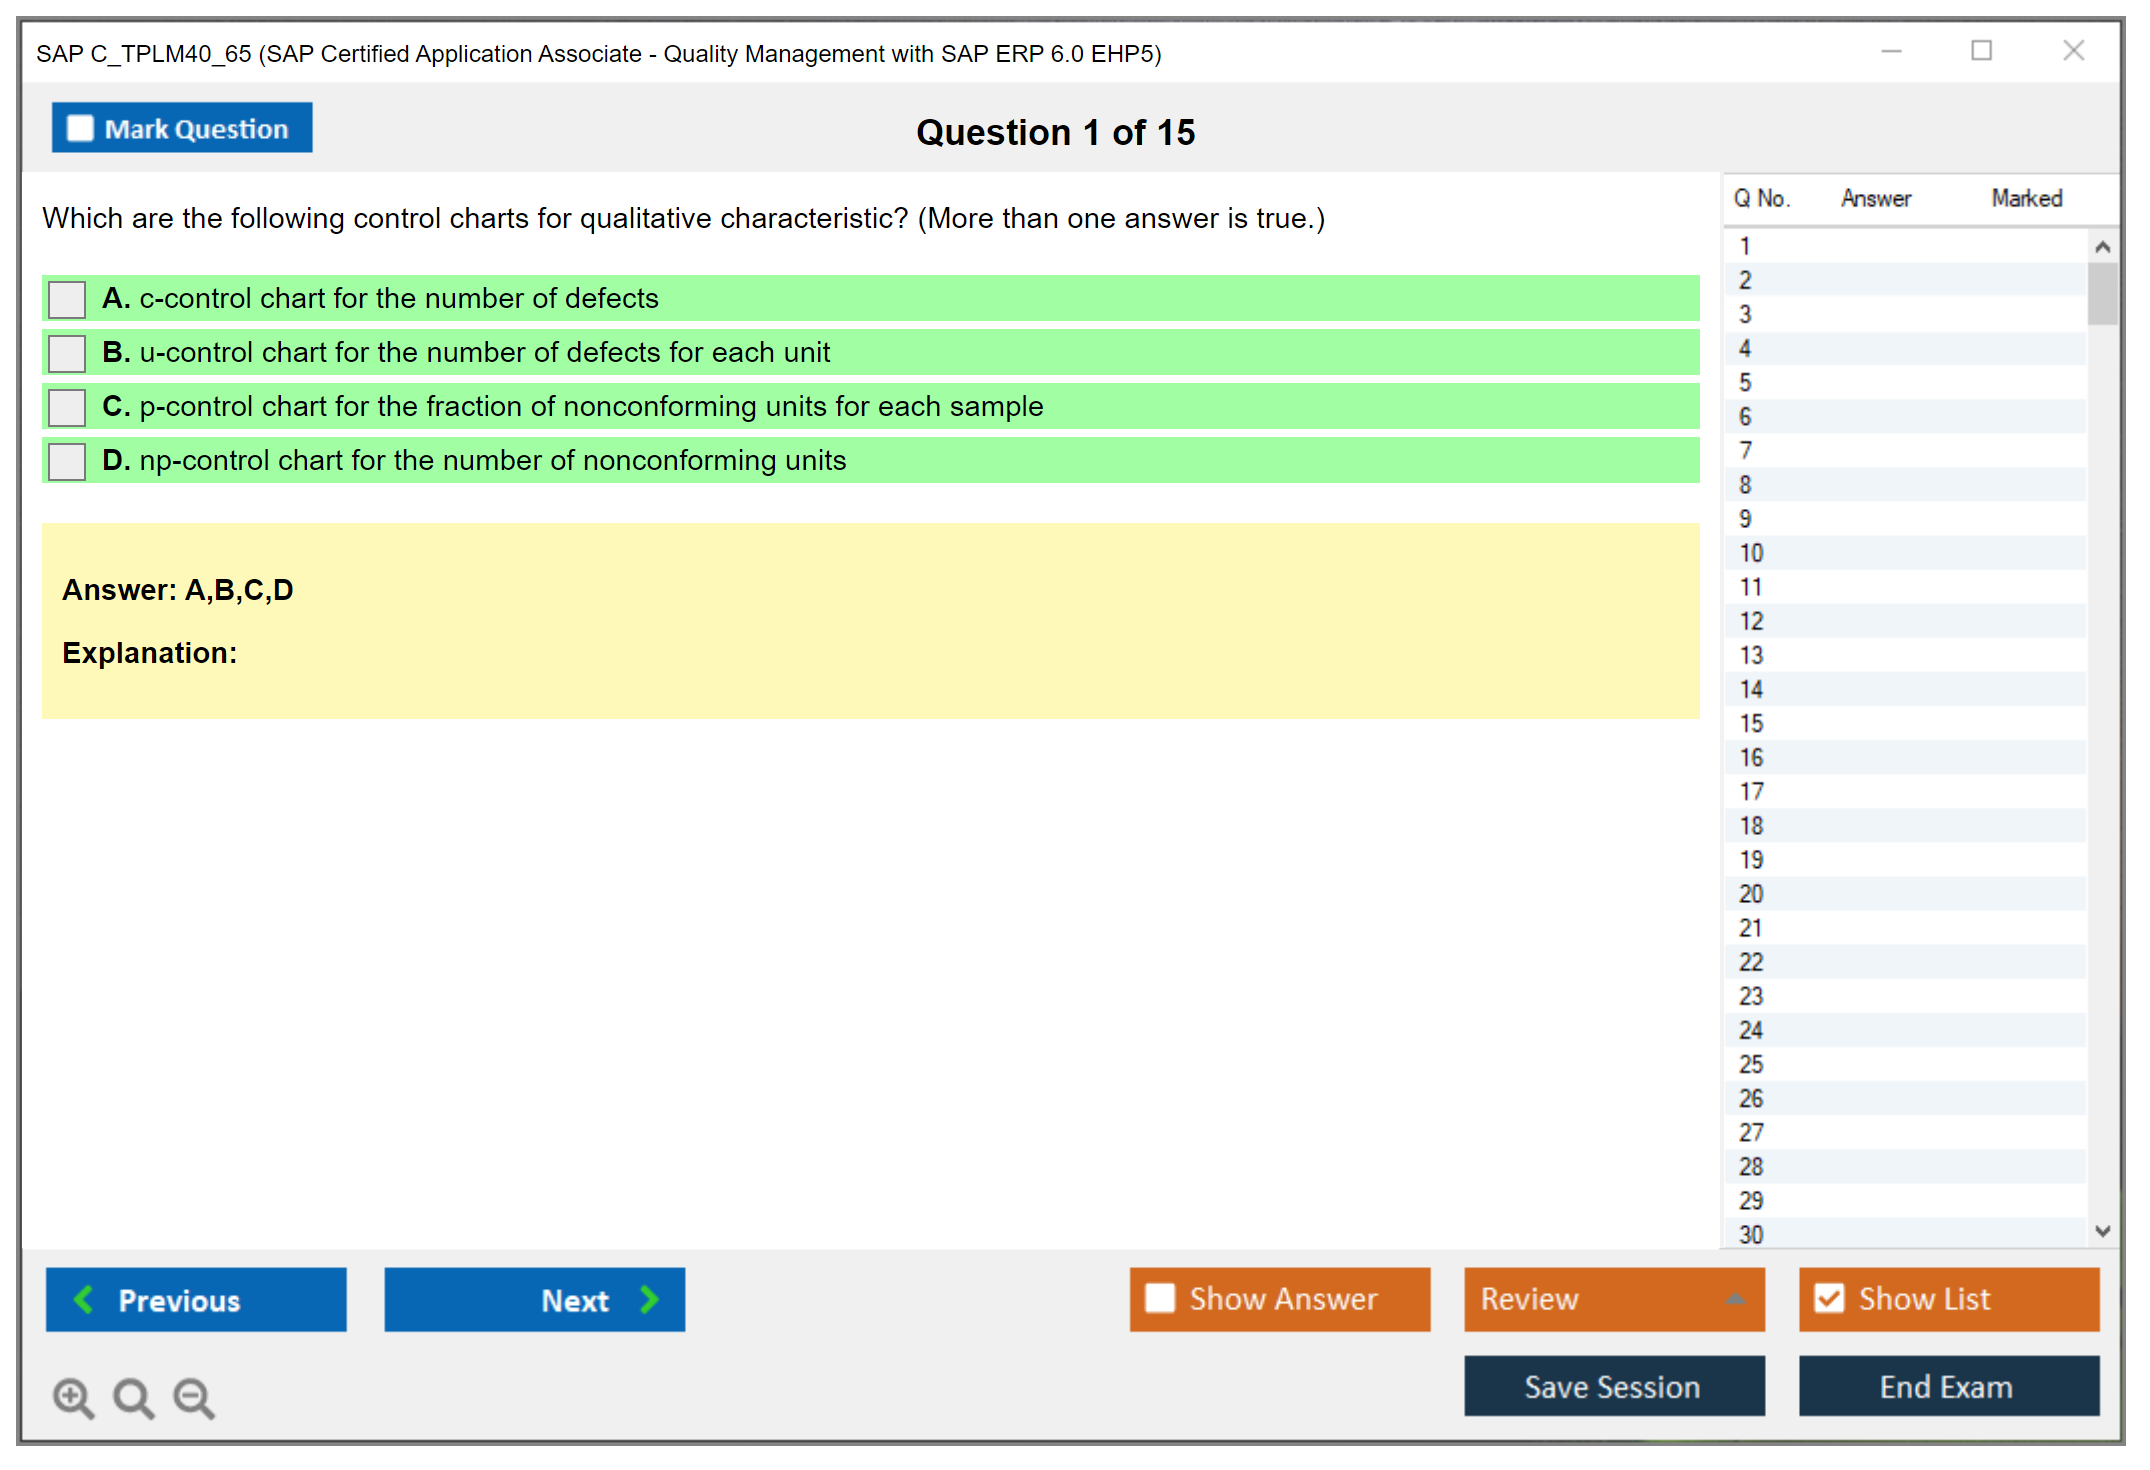The height and width of the screenshot is (1470, 2150).
Task: Click the Marked column header
Action: pos(2026,198)
